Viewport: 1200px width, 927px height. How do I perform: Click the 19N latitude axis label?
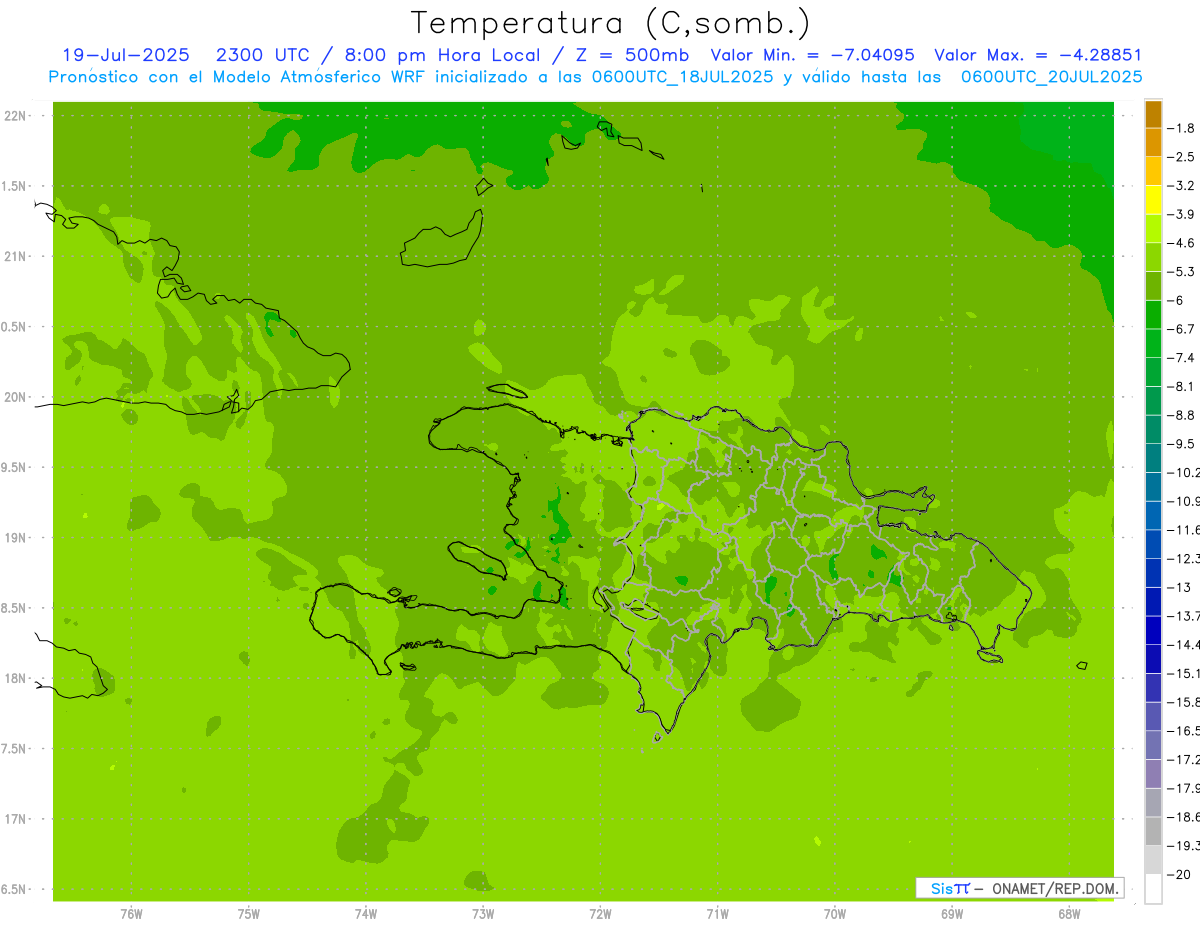17,538
